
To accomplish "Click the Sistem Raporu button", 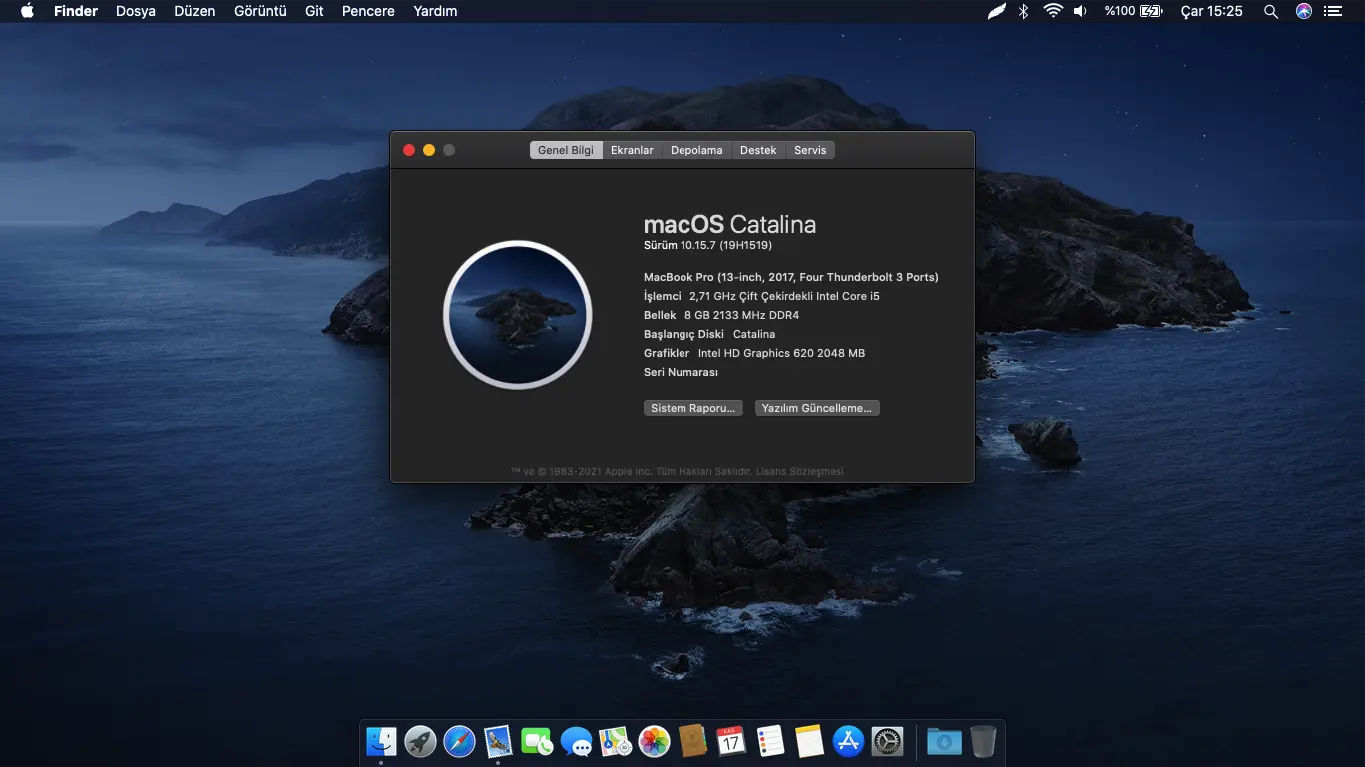I will pyautogui.click(x=693, y=408).
